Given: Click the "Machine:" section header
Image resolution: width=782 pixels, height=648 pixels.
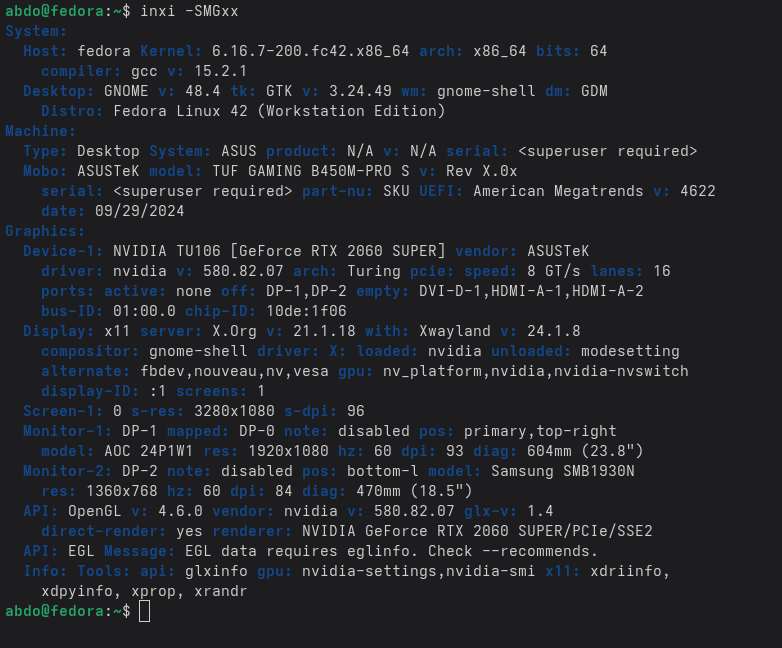Looking at the screenshot, I should tap(40, 131).
